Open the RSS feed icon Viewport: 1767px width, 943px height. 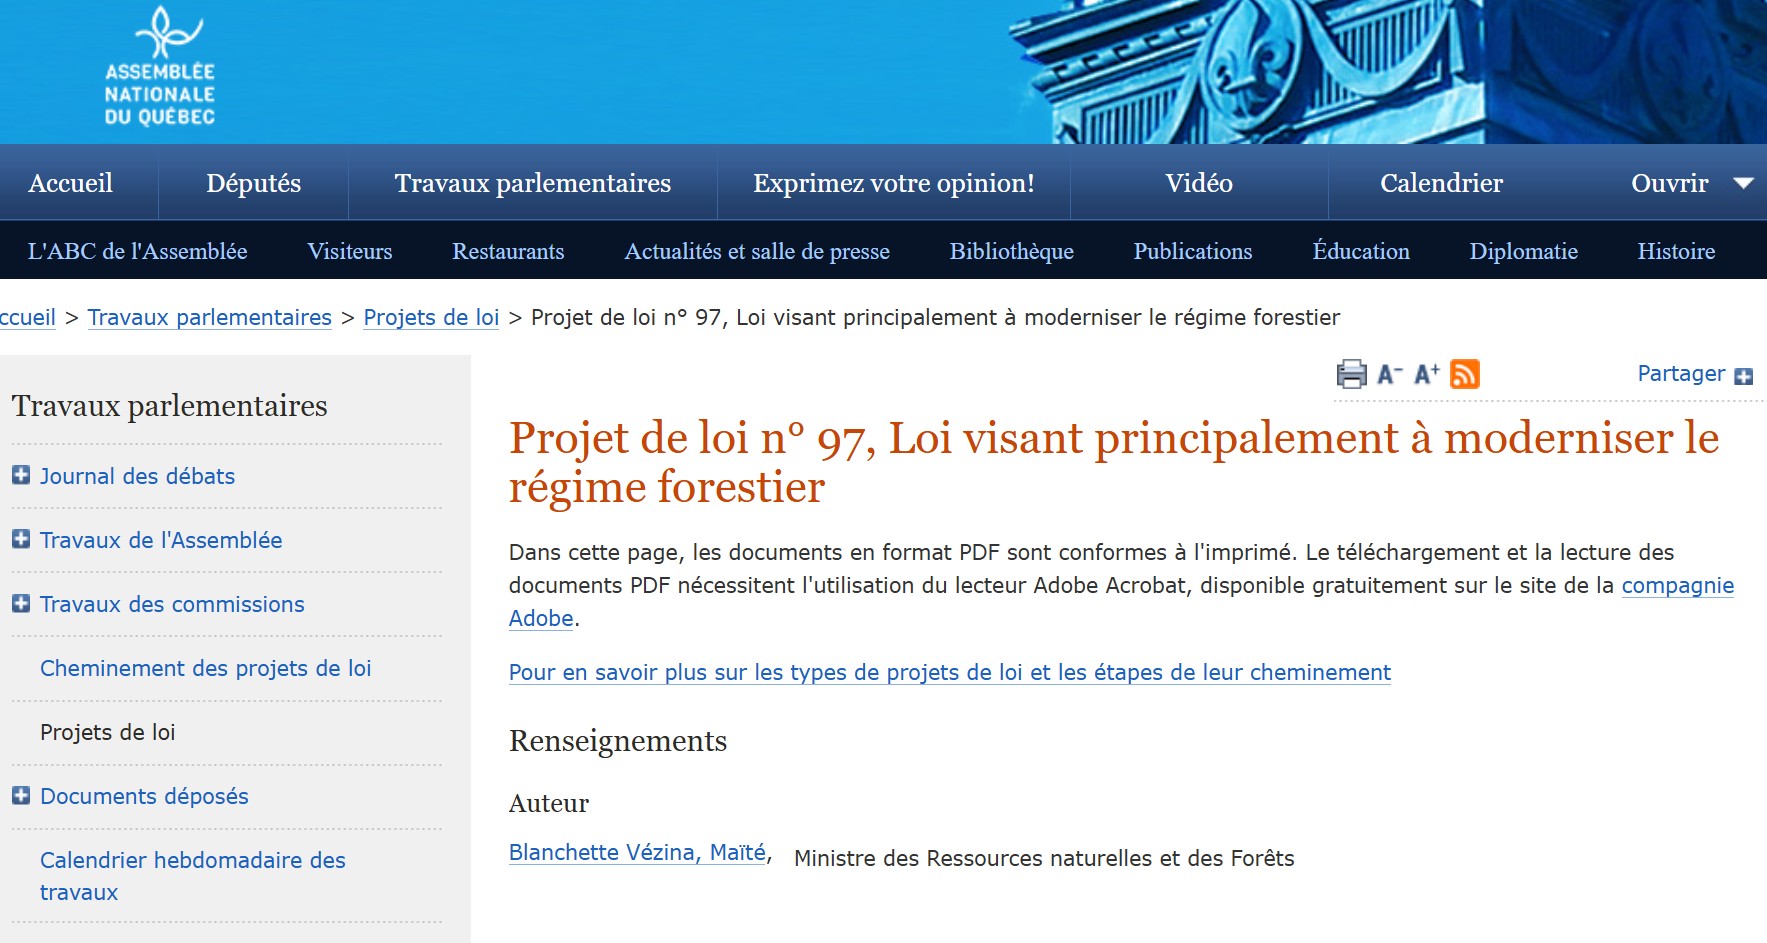(1465, 374)
